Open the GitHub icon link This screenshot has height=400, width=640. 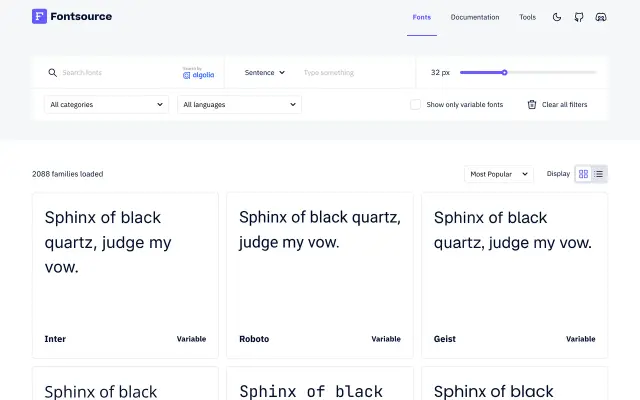point(579,17)
